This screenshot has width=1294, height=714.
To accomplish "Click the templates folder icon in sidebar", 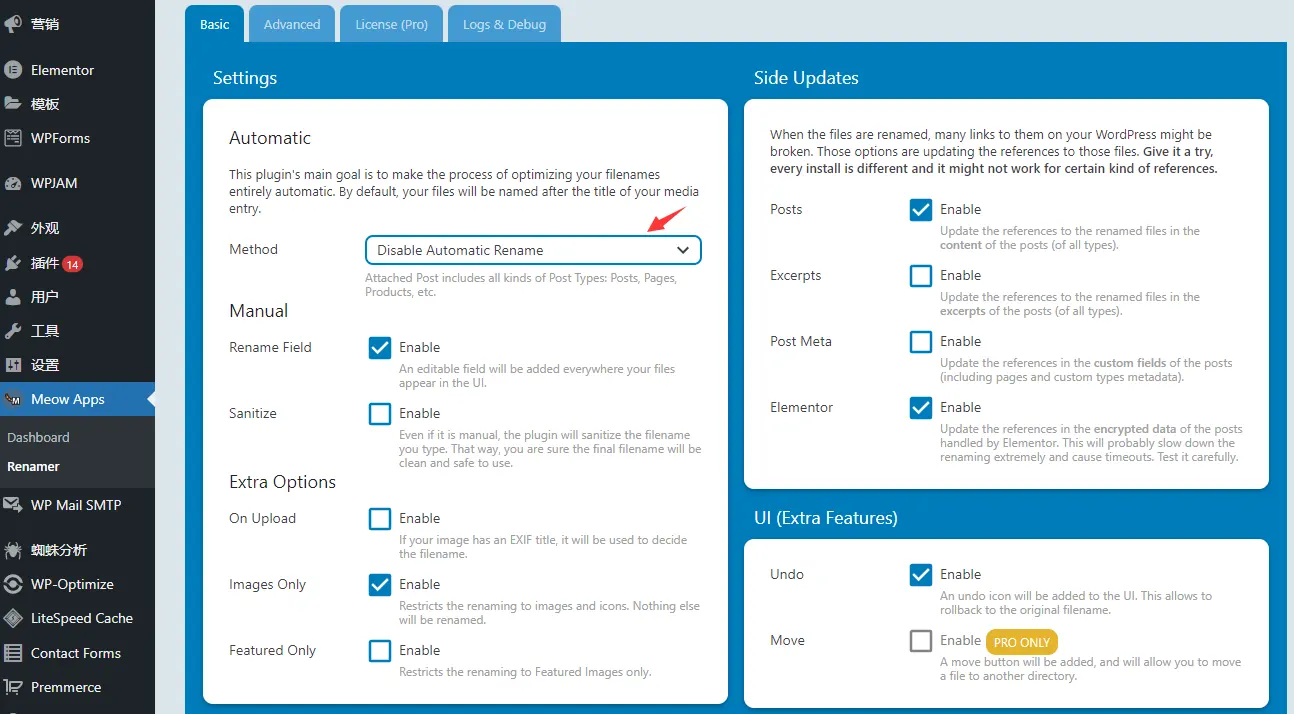I will [13, 104].
